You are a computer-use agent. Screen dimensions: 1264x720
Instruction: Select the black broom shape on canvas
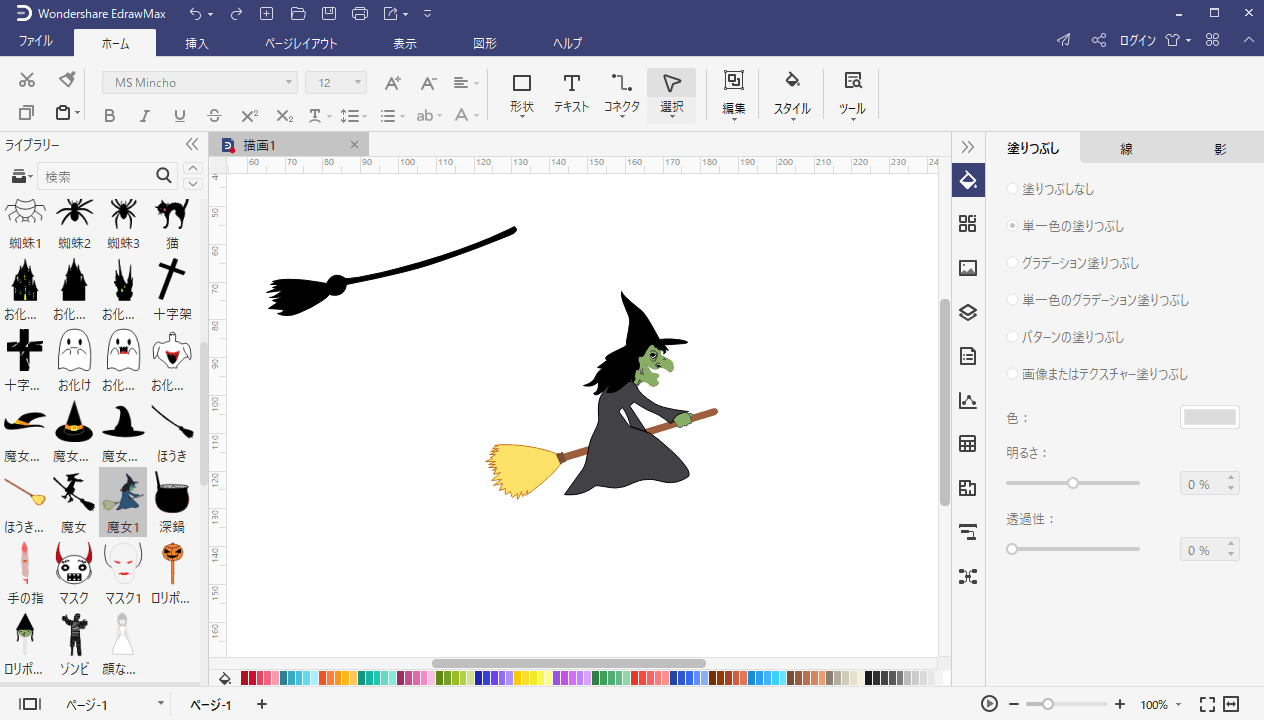(x=391, y=271)
